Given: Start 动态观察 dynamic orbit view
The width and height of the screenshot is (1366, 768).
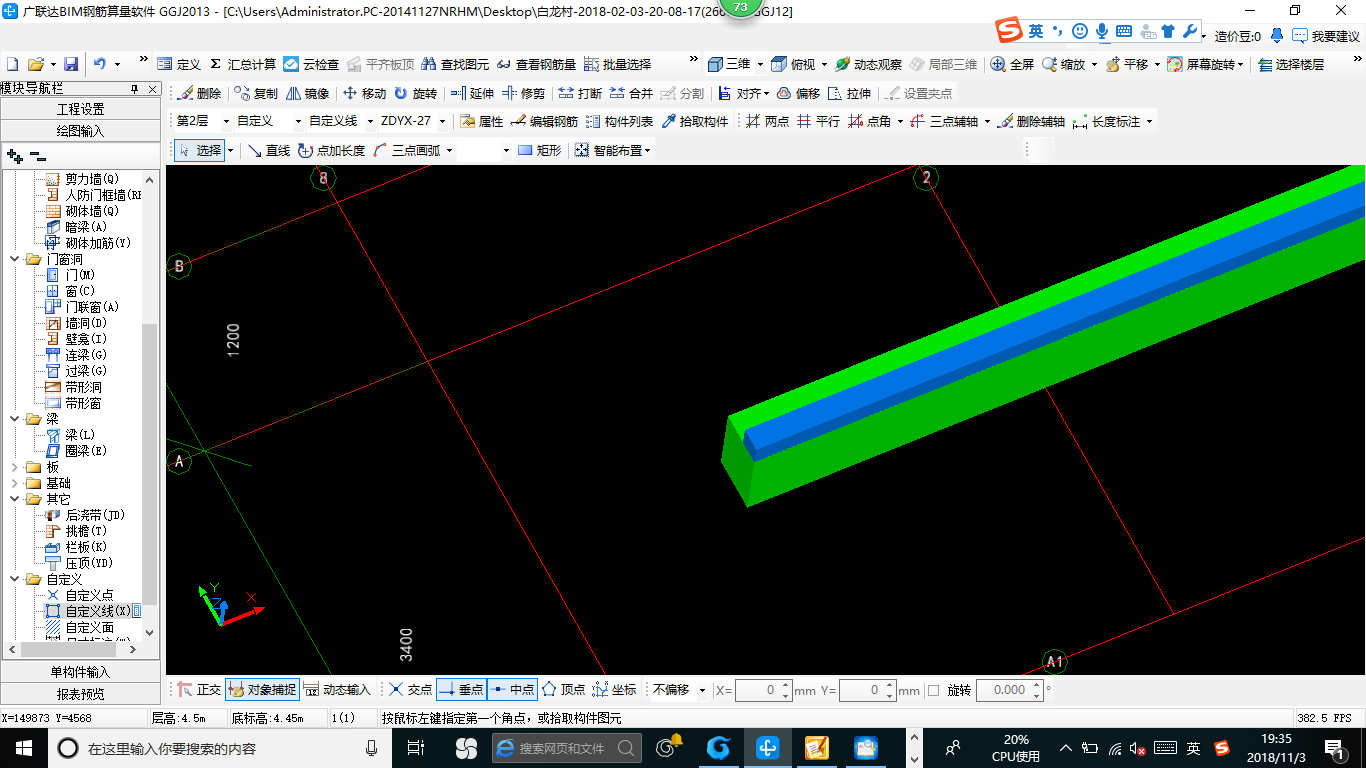Looking at the screenshot, I should (867, 64).
